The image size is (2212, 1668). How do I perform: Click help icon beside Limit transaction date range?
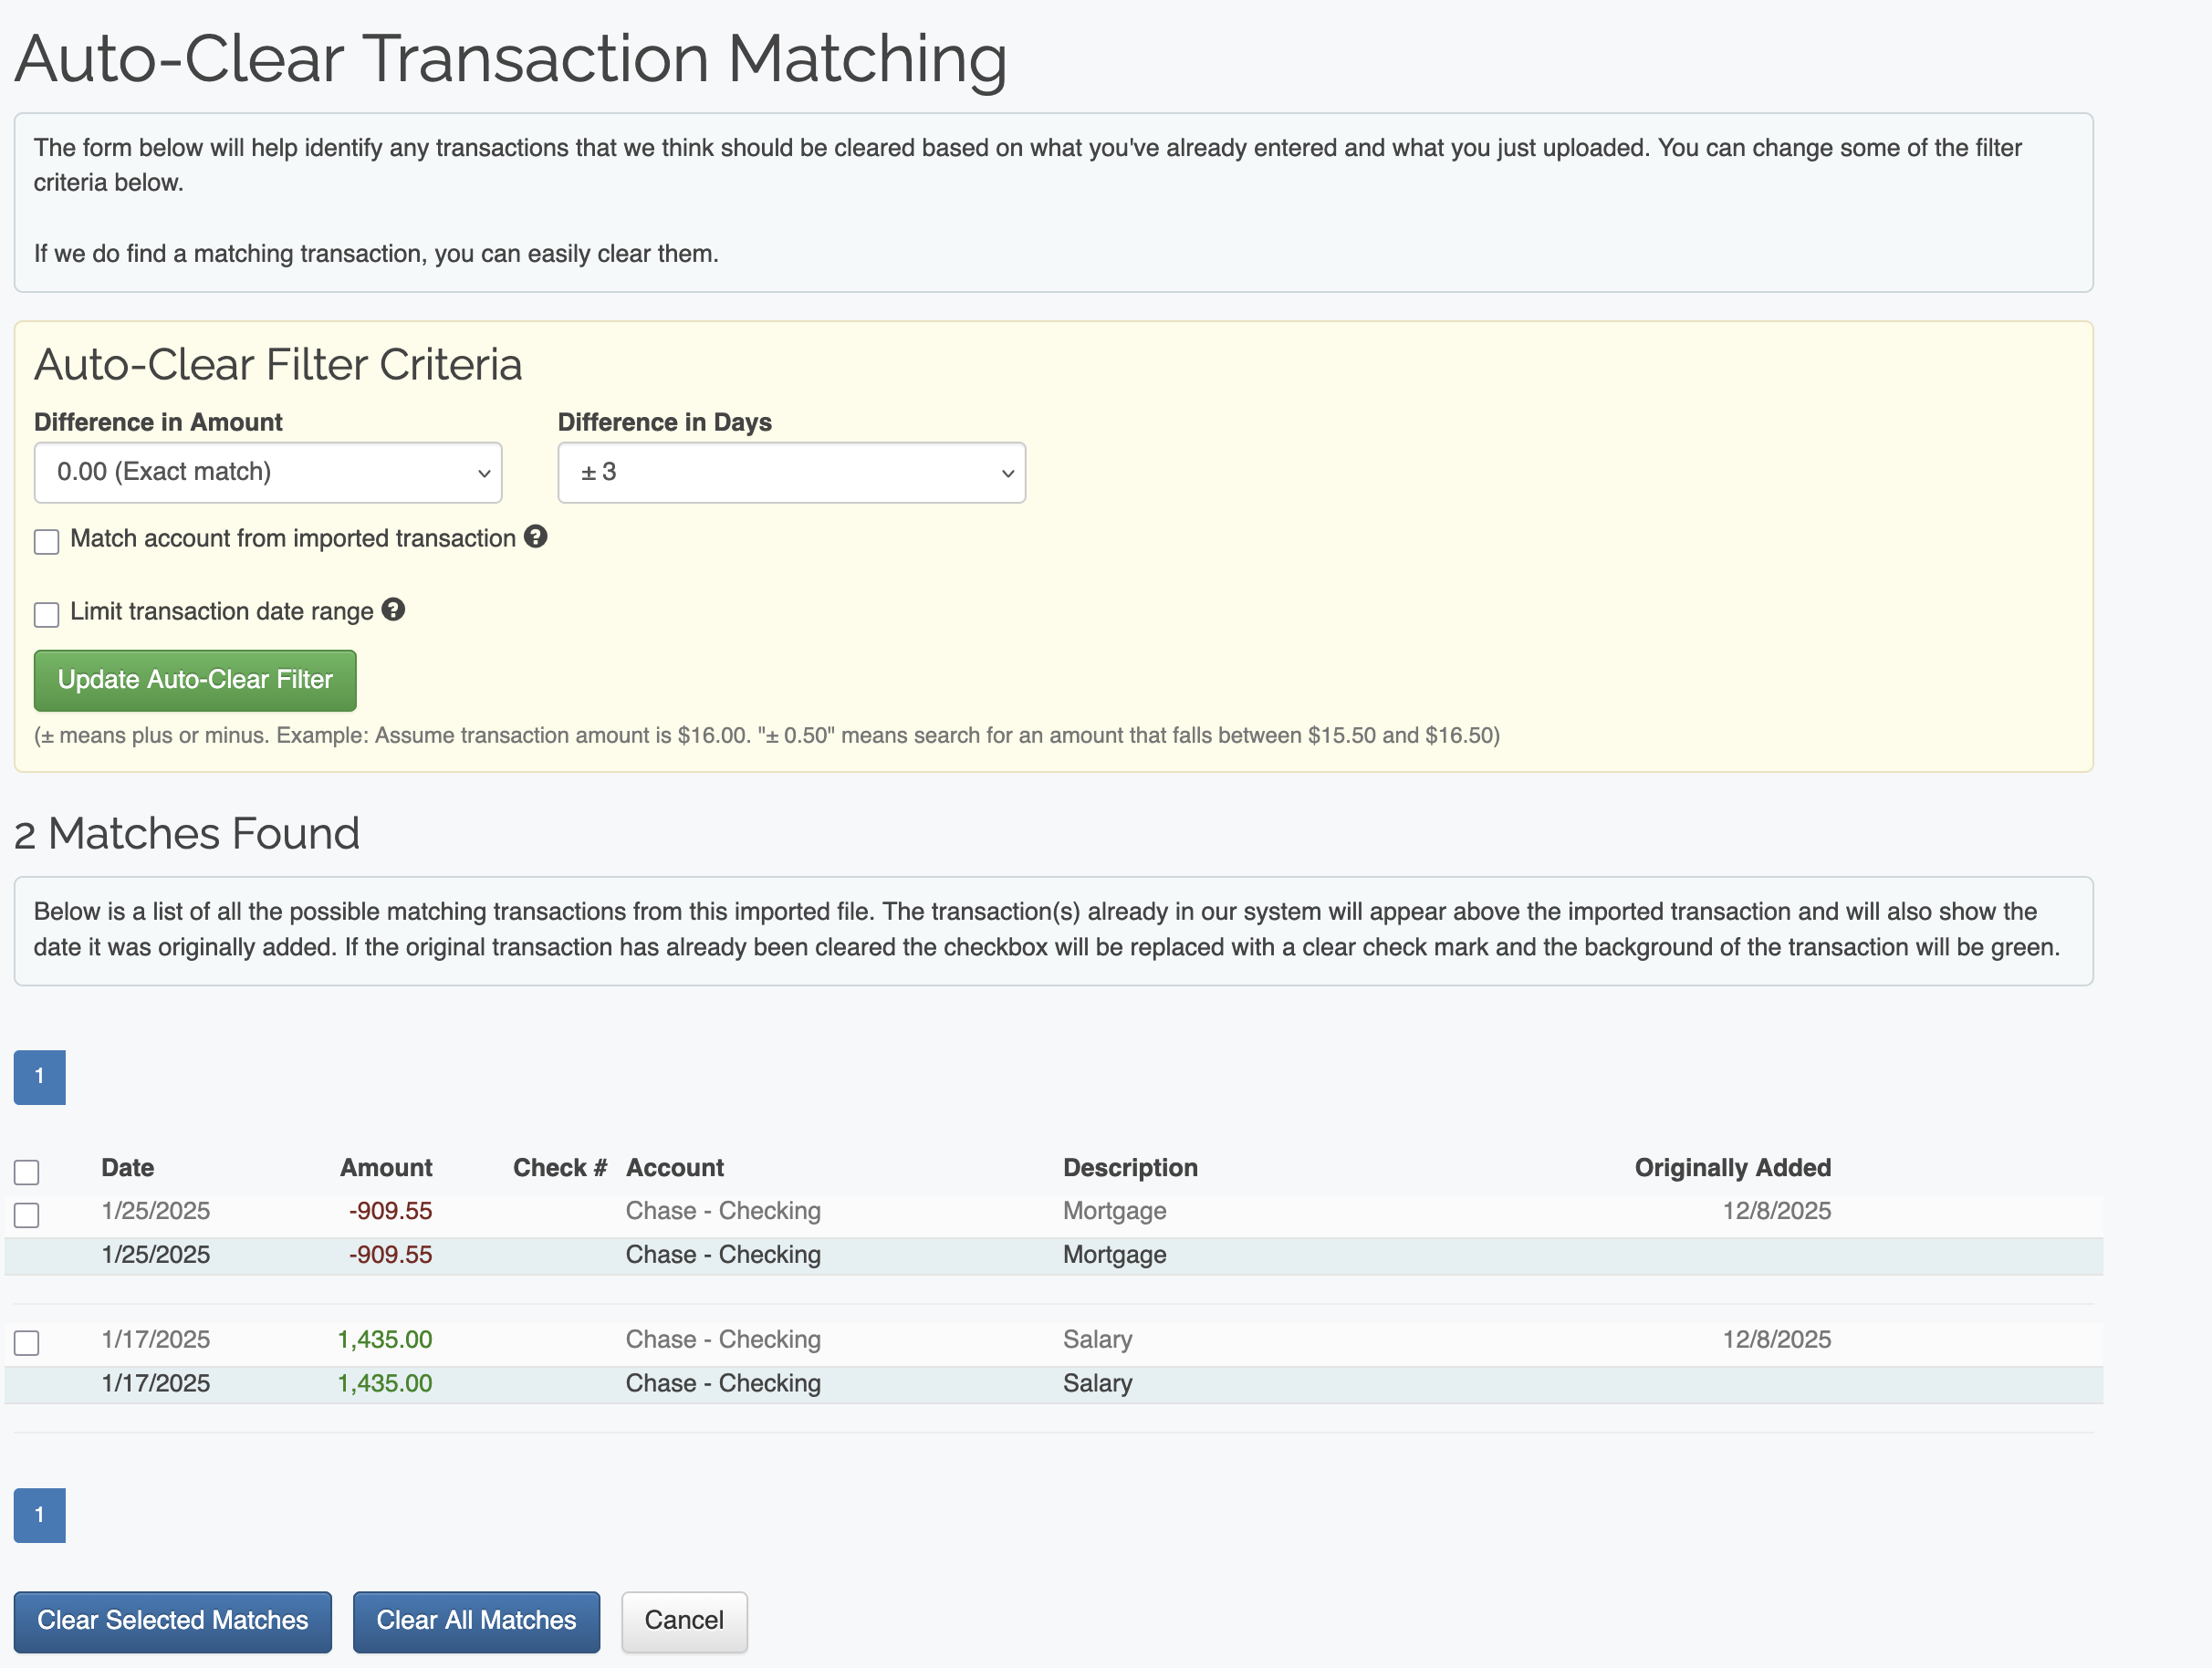point(393,610)
